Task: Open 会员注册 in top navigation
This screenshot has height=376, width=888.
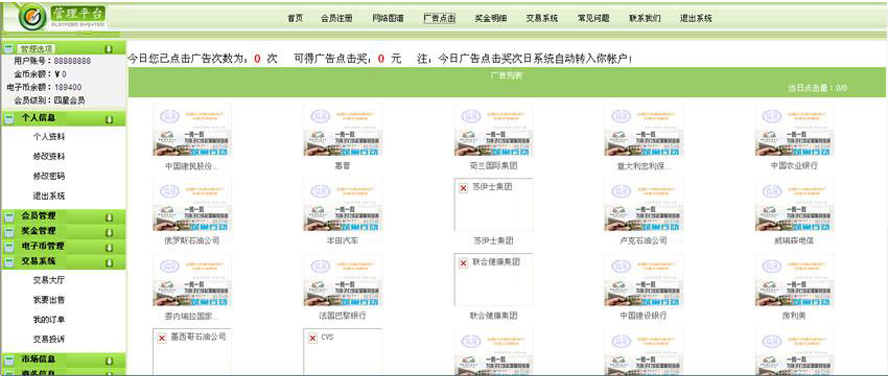Action: coord(337,18)
